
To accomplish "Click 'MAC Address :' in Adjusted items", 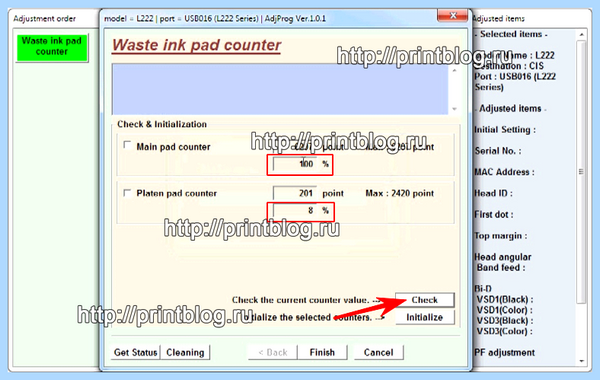I will click(x=504, y=172).
